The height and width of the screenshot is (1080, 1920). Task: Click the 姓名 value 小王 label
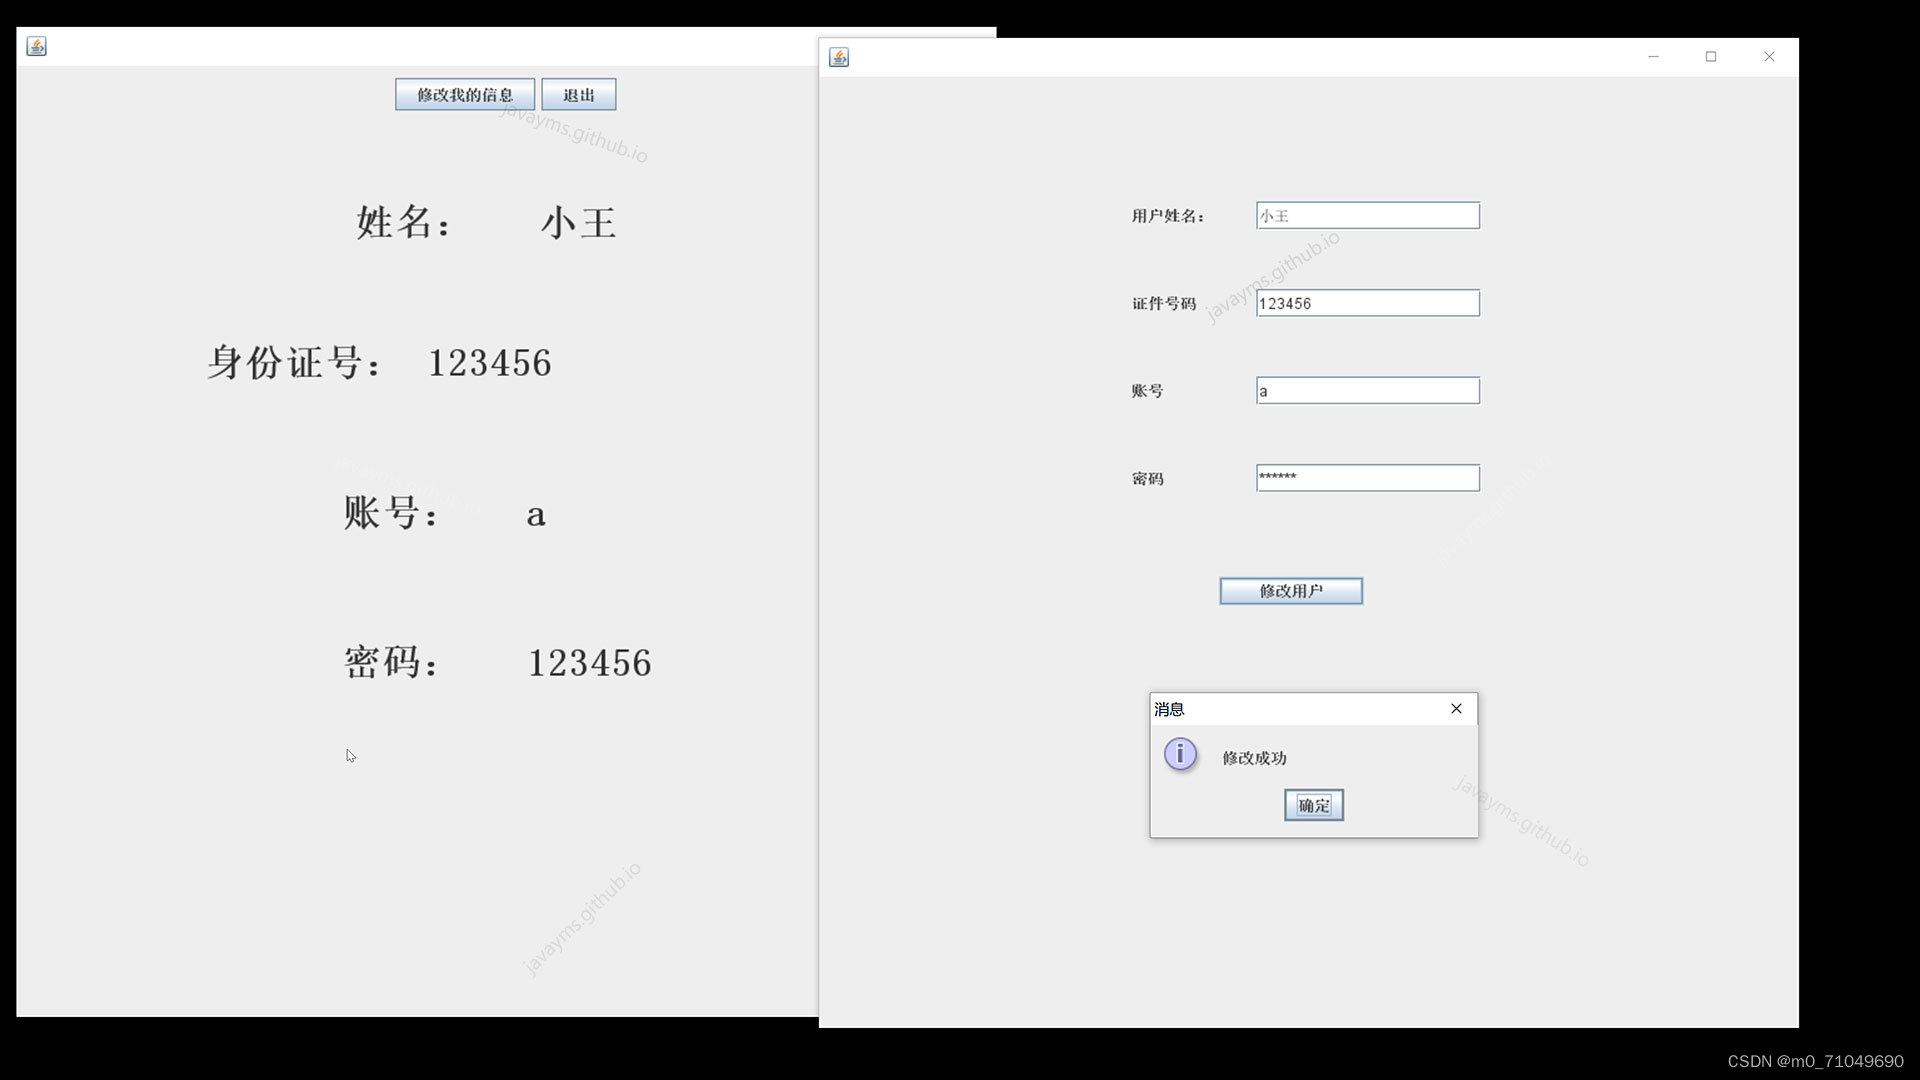tap(578, 223)
